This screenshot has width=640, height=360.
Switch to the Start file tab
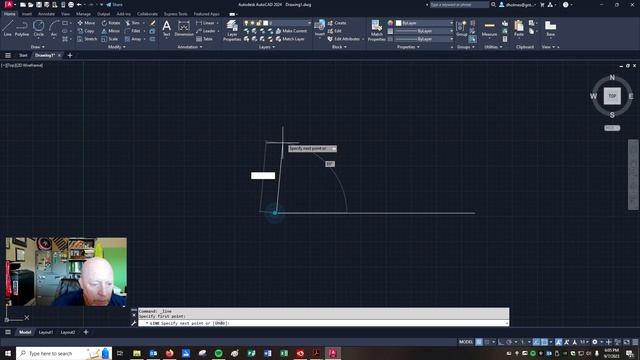[23, 55]
